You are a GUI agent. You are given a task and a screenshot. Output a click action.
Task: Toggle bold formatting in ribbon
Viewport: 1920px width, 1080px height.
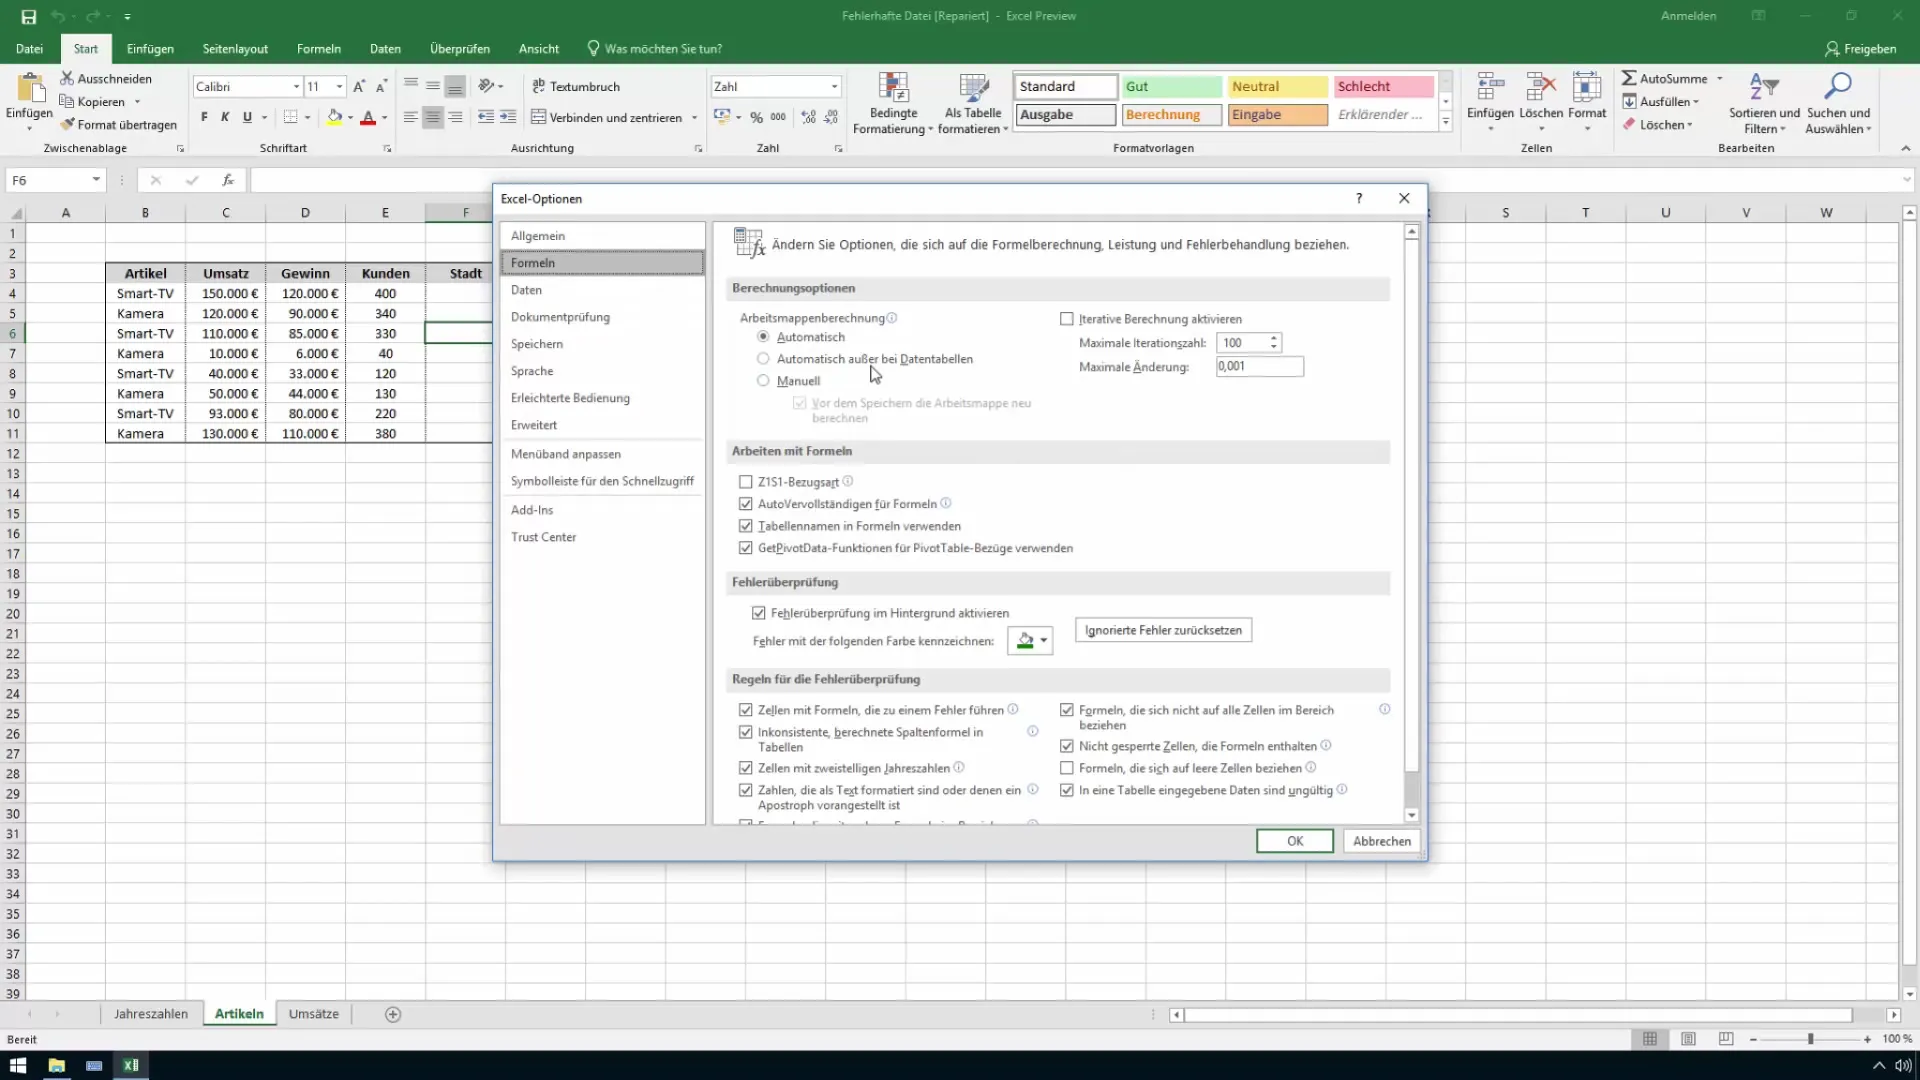coord(204,117)
